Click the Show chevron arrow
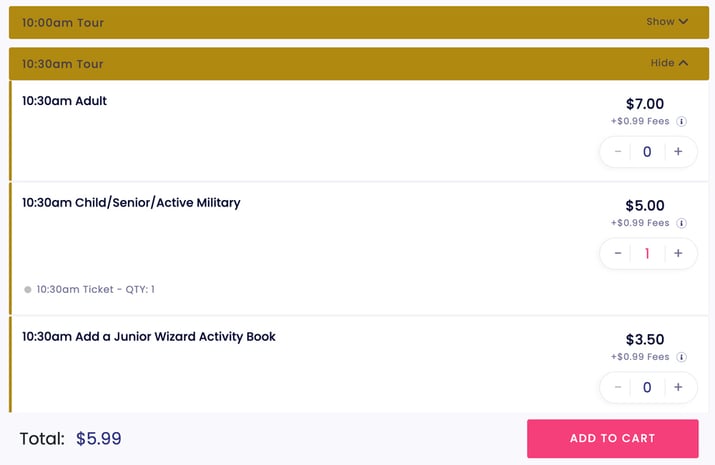 (683, 21)
